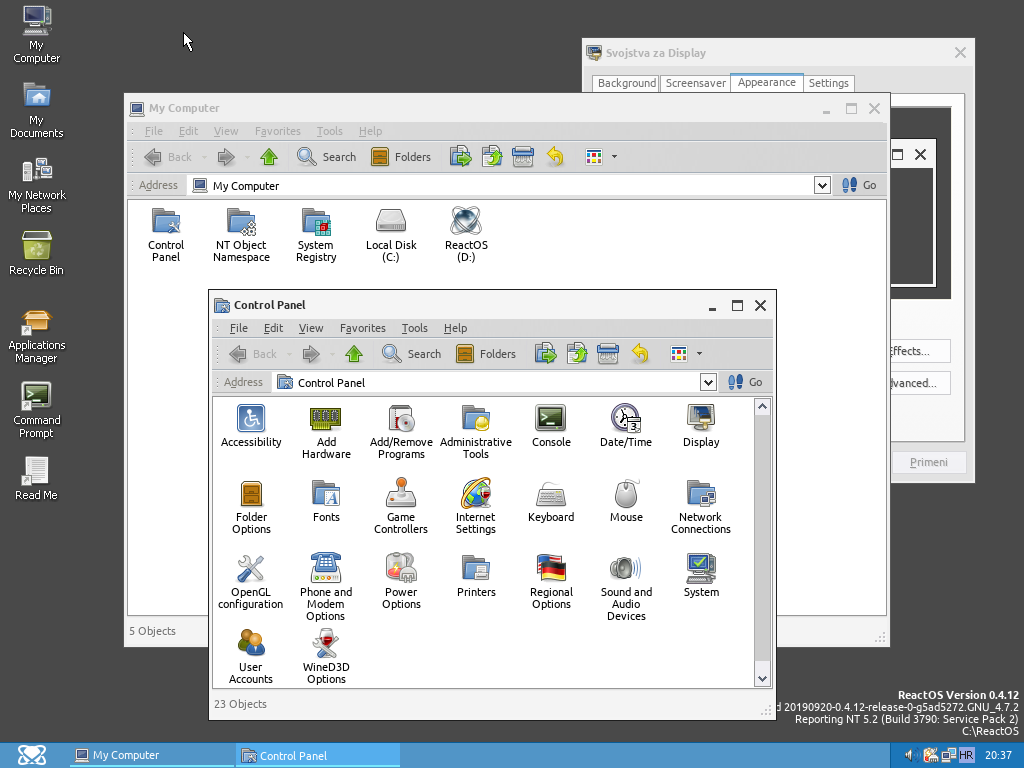Select the NT Object Namespace icon
1024x768 pixels.
point(241,234)
